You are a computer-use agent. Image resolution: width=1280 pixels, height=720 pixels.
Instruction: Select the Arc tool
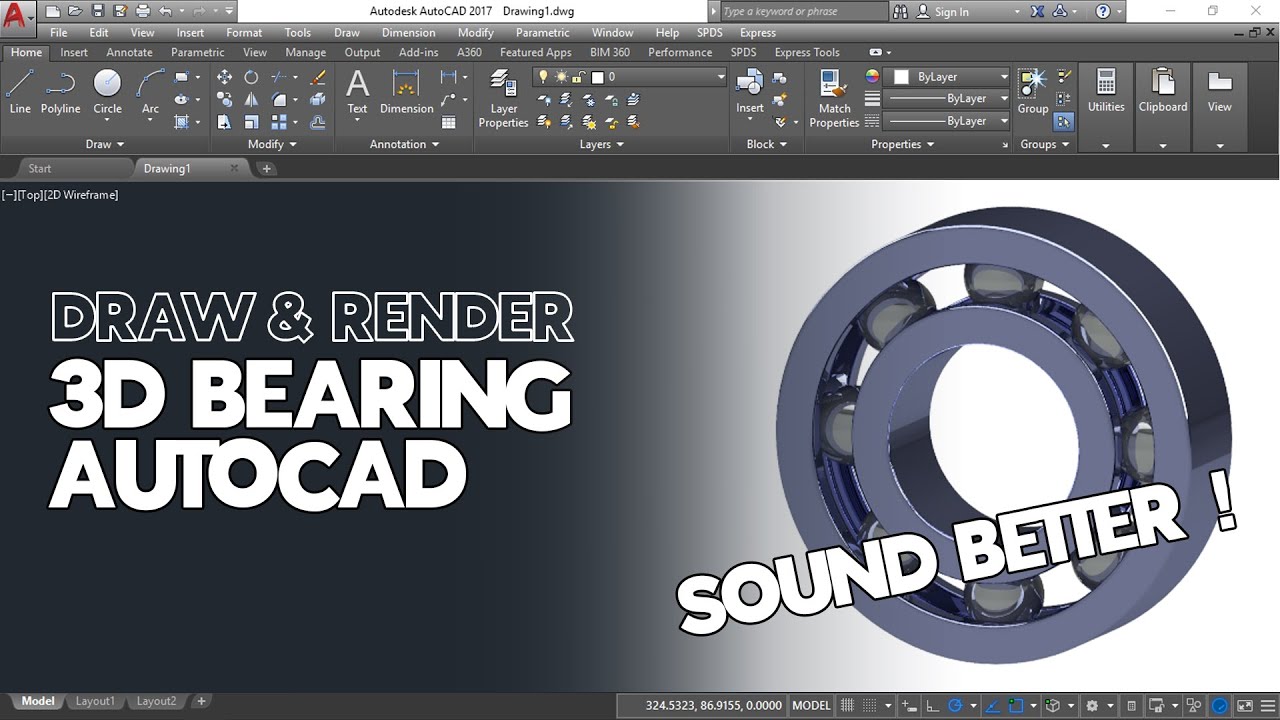click(x=150, y=92)
